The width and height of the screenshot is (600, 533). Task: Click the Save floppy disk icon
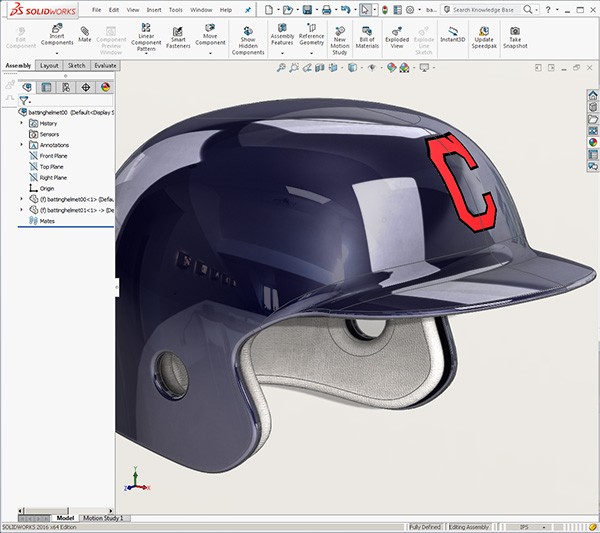click(307, 10)
